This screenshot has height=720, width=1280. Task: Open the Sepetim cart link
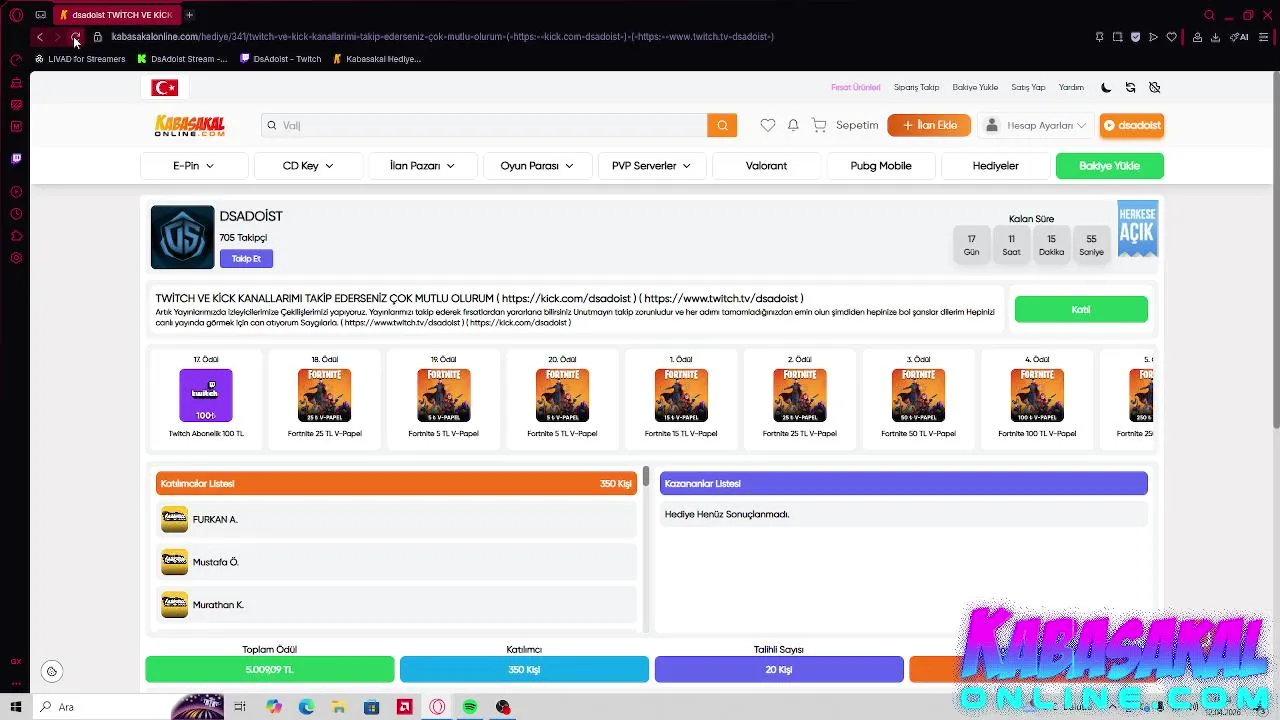pos(857,125)
